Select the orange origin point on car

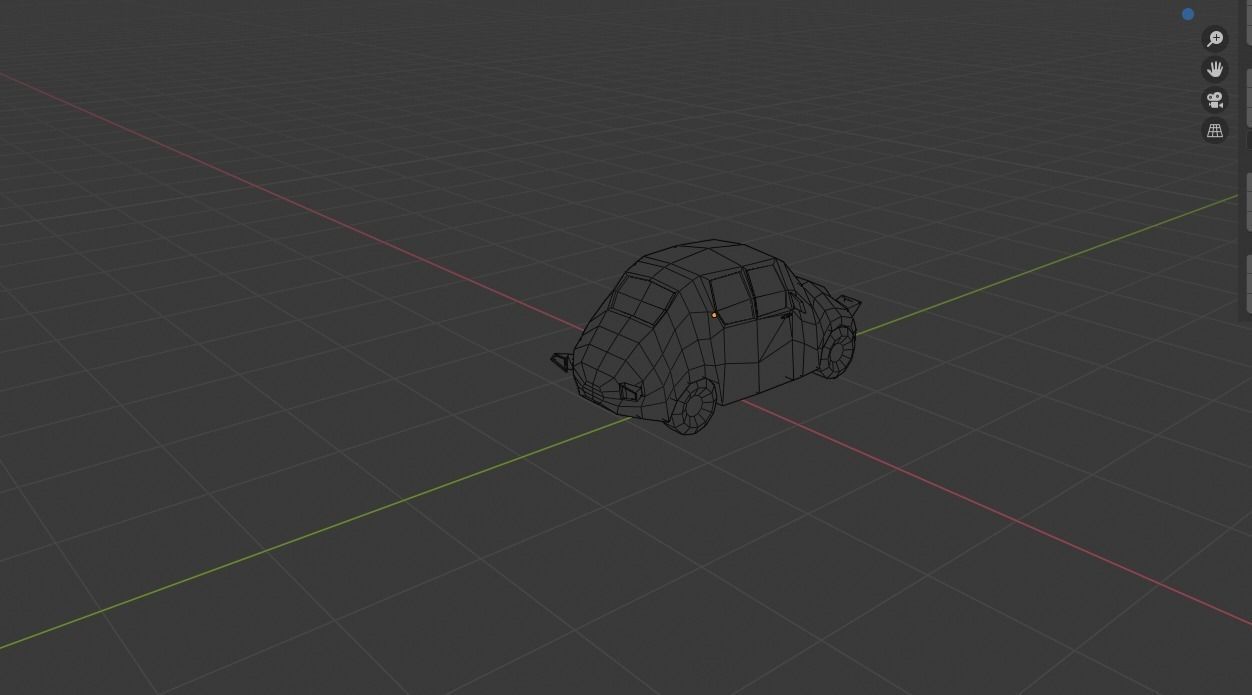coord(714,315)
